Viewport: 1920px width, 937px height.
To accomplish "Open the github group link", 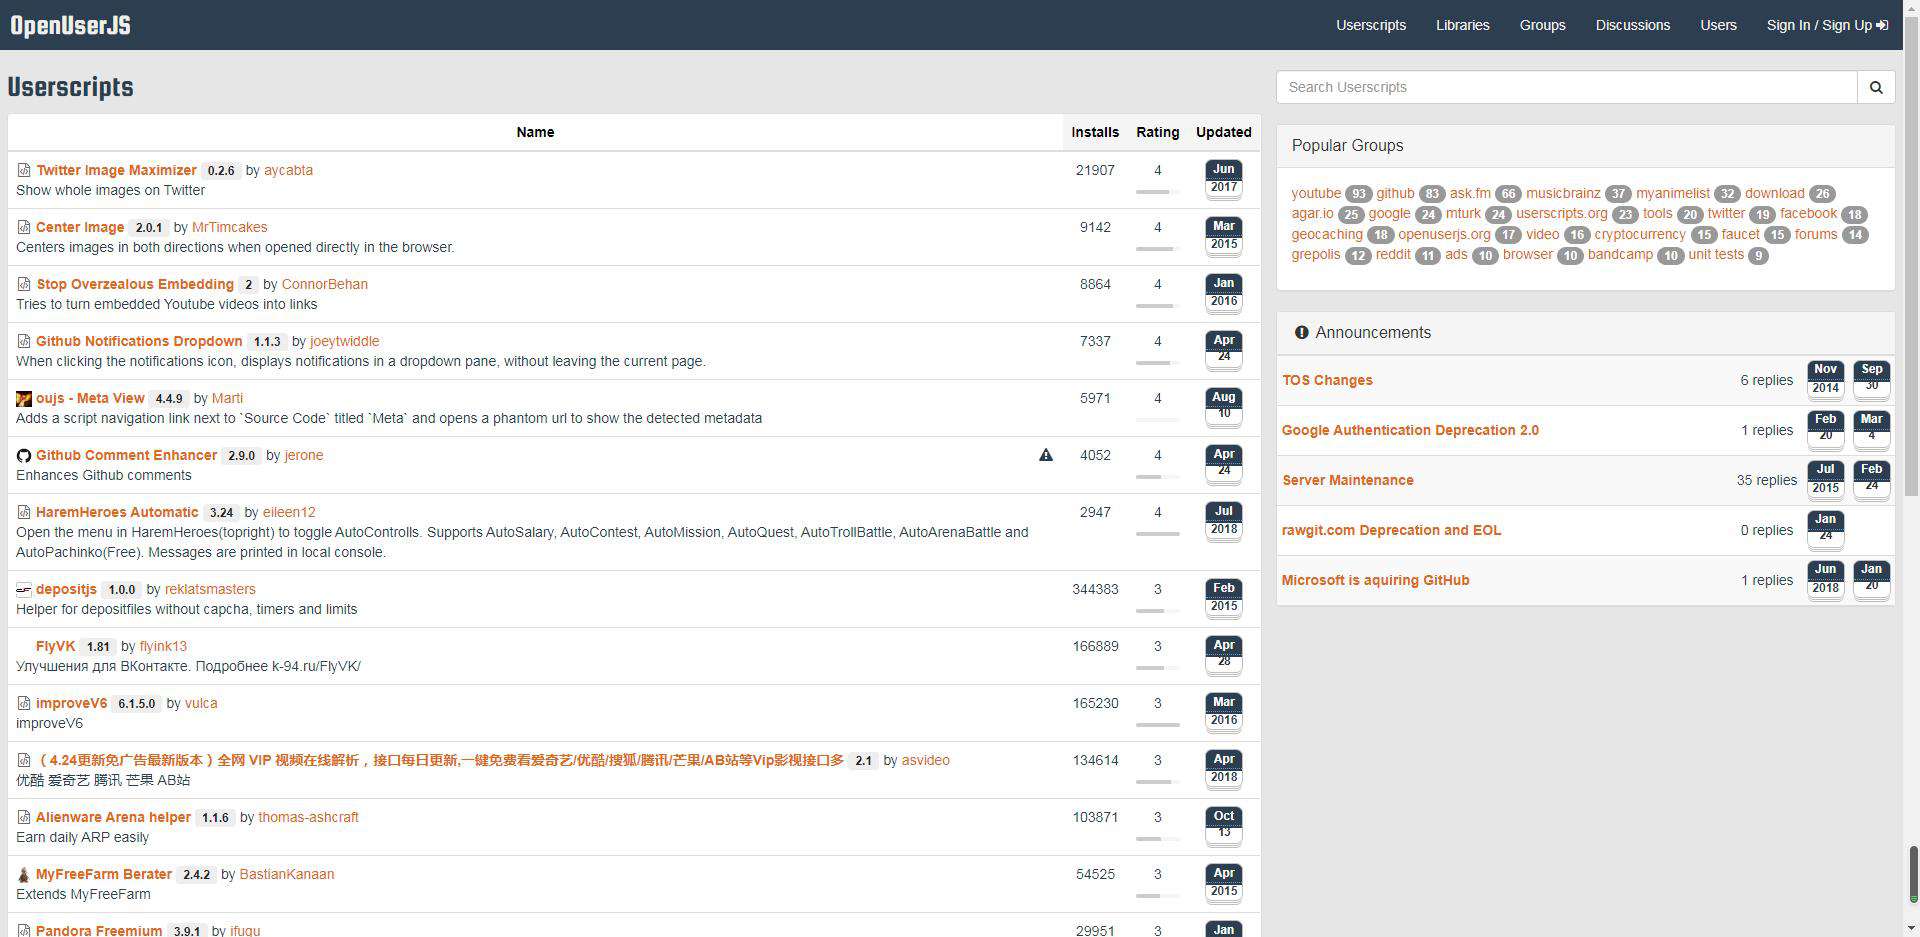I will [x=1395, y=193].
